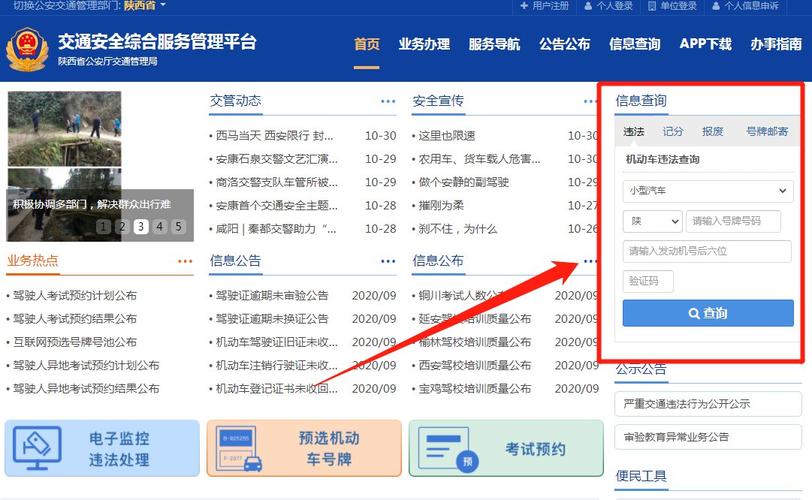Switch to the 违法 query tab
The height and width of the screenshot is (500, 812).
click(633, 131)
